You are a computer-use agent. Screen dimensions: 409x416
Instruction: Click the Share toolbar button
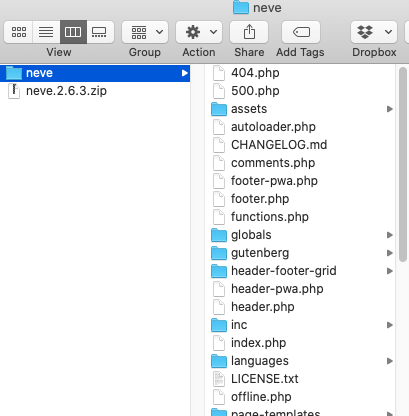coord(249,32)
